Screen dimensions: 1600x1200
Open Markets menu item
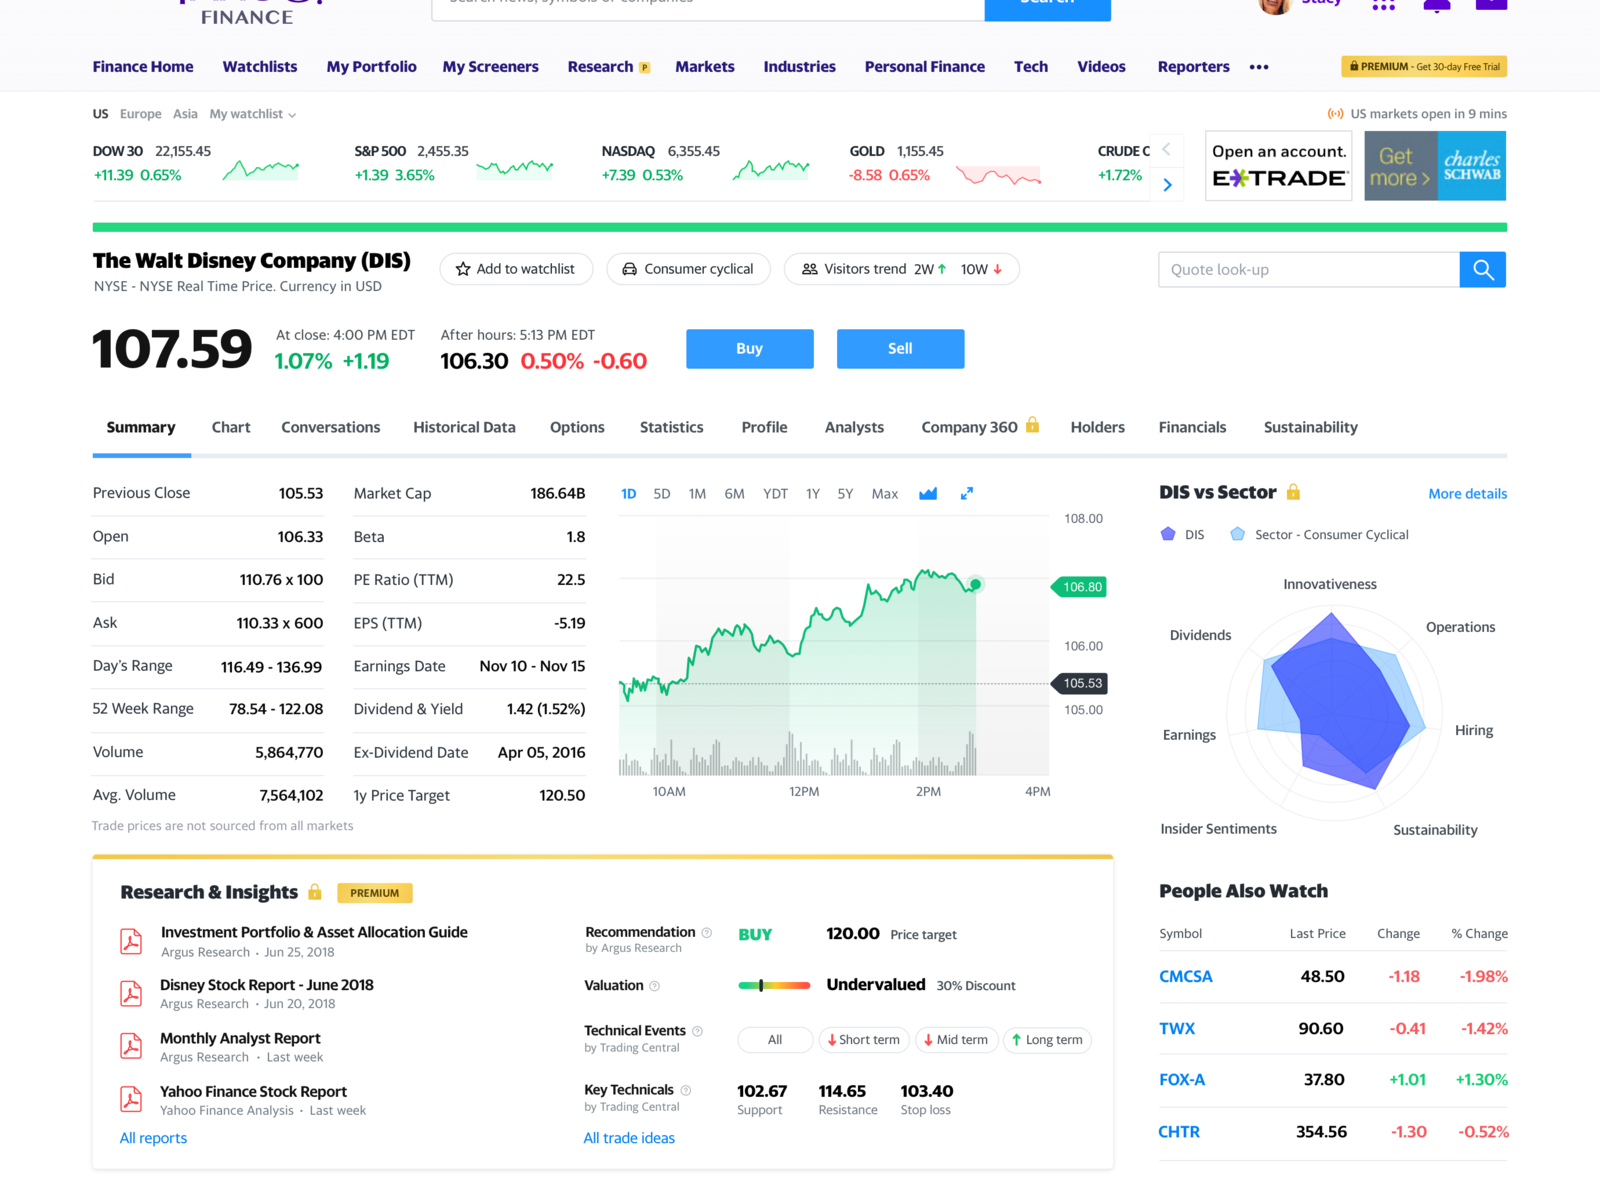705,67
